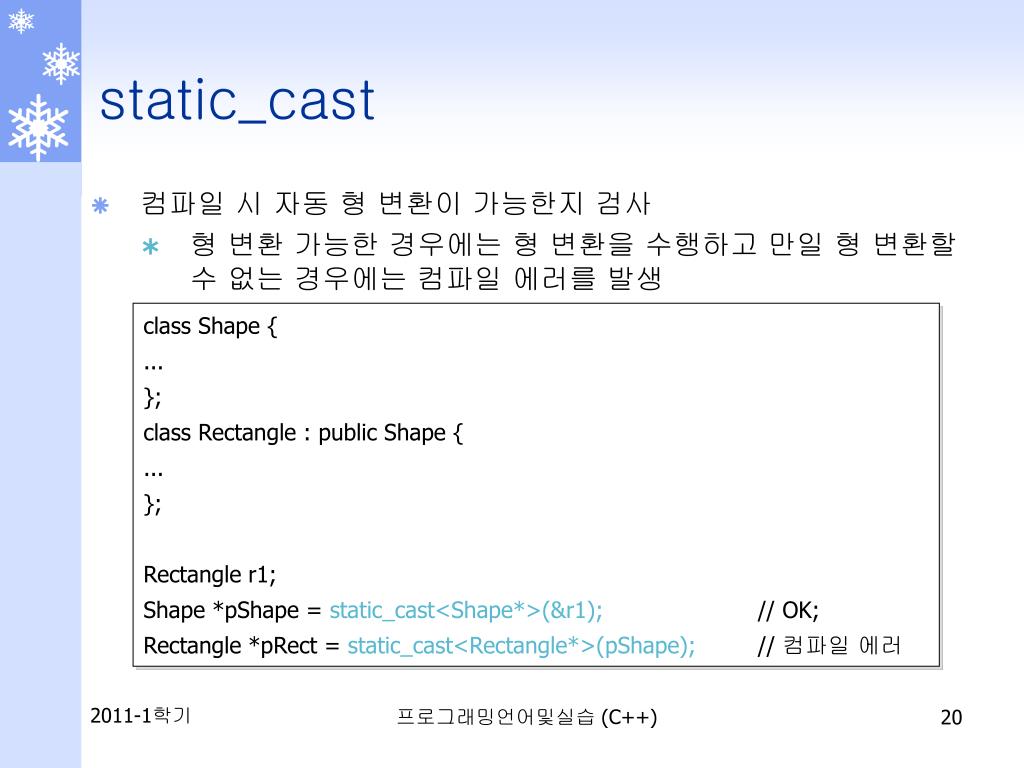Click the code line "class Shape {"
1024x768 pixels.
210,326
